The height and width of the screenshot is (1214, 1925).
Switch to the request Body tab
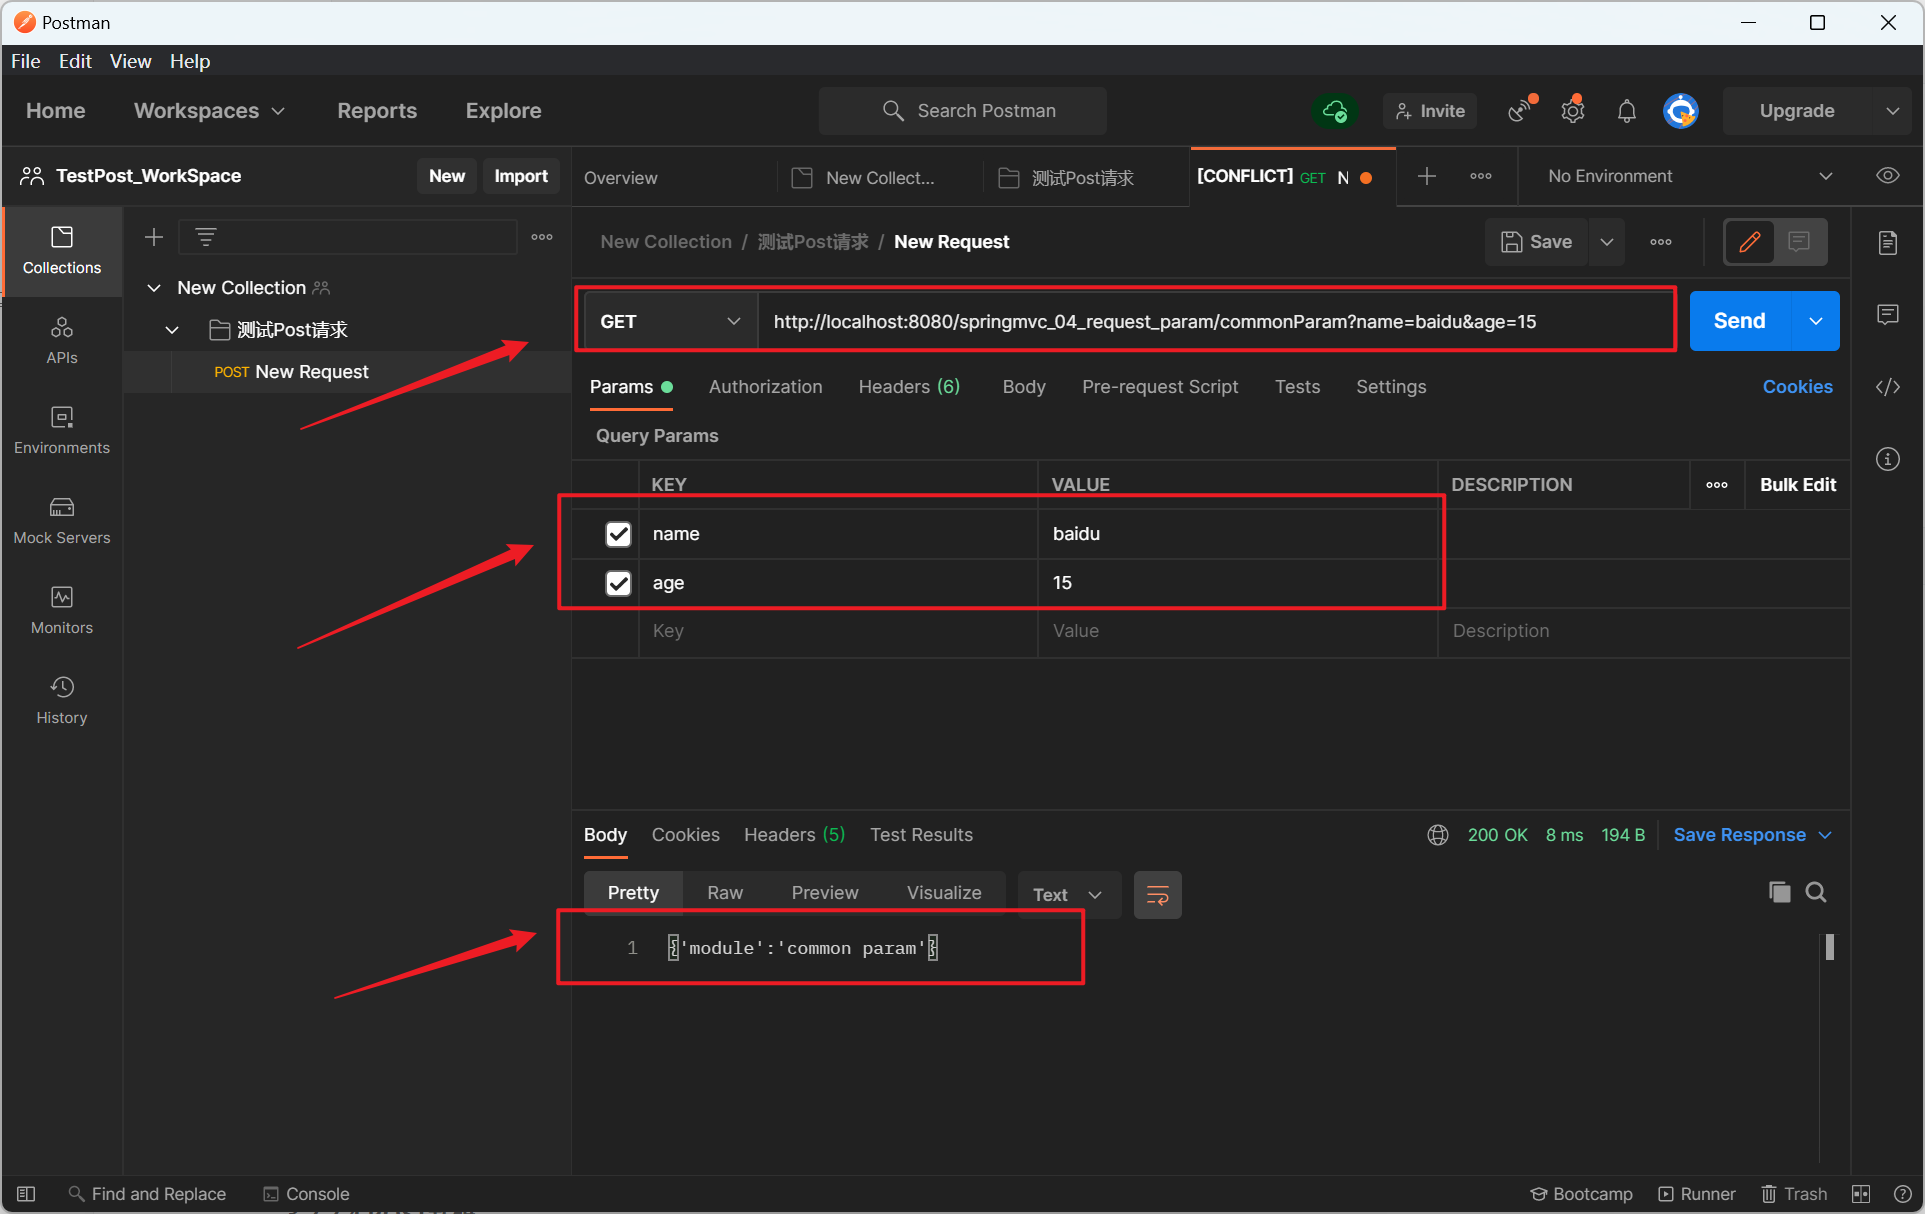click(1024, 387)
